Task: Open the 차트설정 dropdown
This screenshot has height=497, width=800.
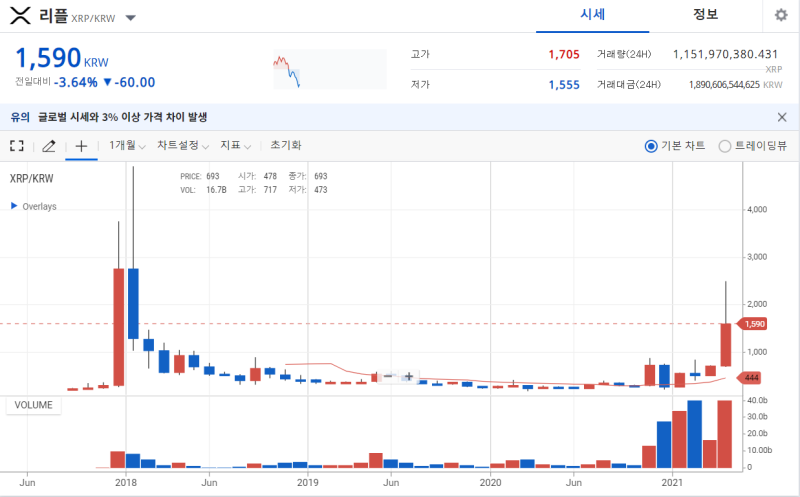Action: pos(183,145)
